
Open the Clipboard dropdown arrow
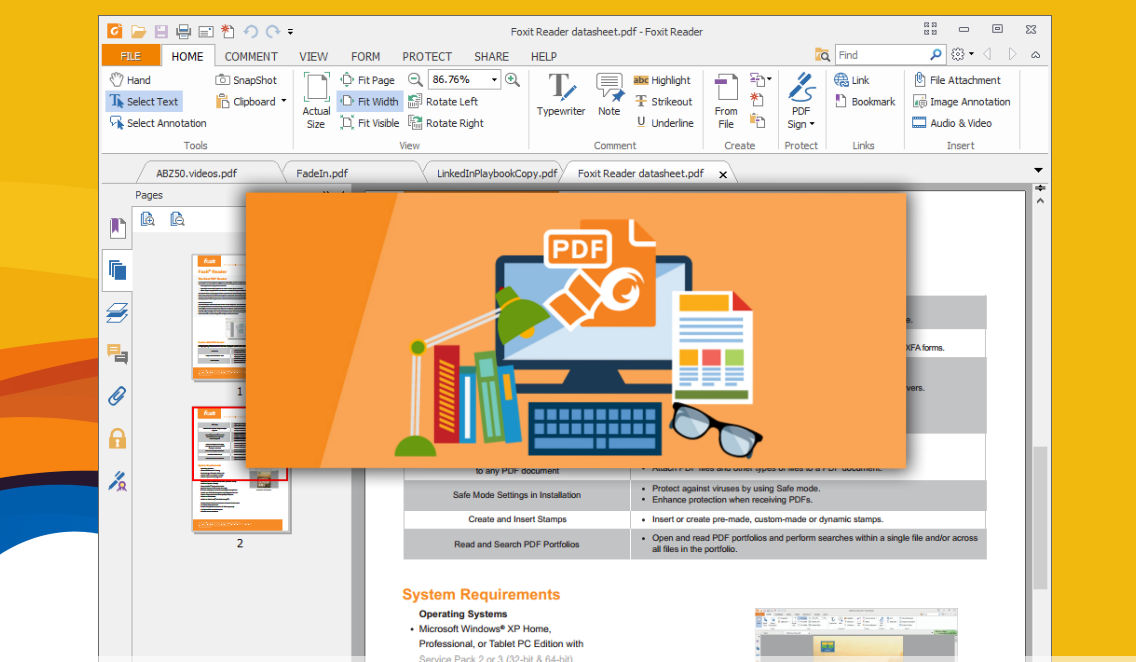click(x=283, y=101)
